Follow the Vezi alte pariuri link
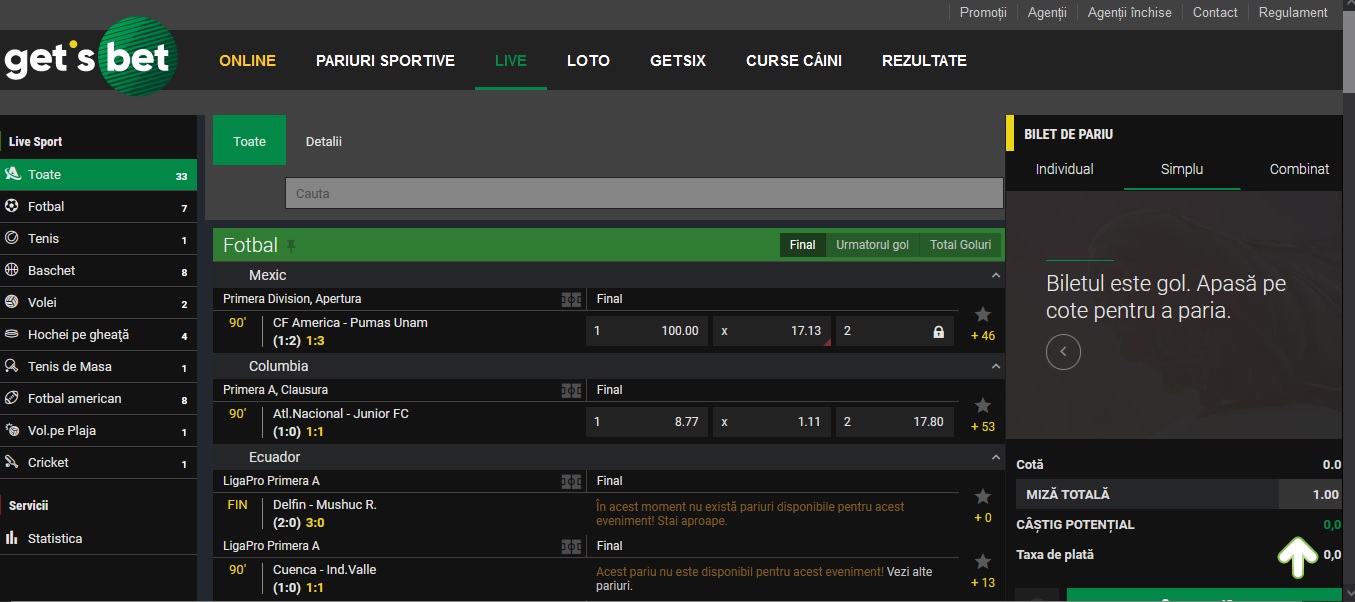This screenshot has height=602, width=1355. pos(764,579)
